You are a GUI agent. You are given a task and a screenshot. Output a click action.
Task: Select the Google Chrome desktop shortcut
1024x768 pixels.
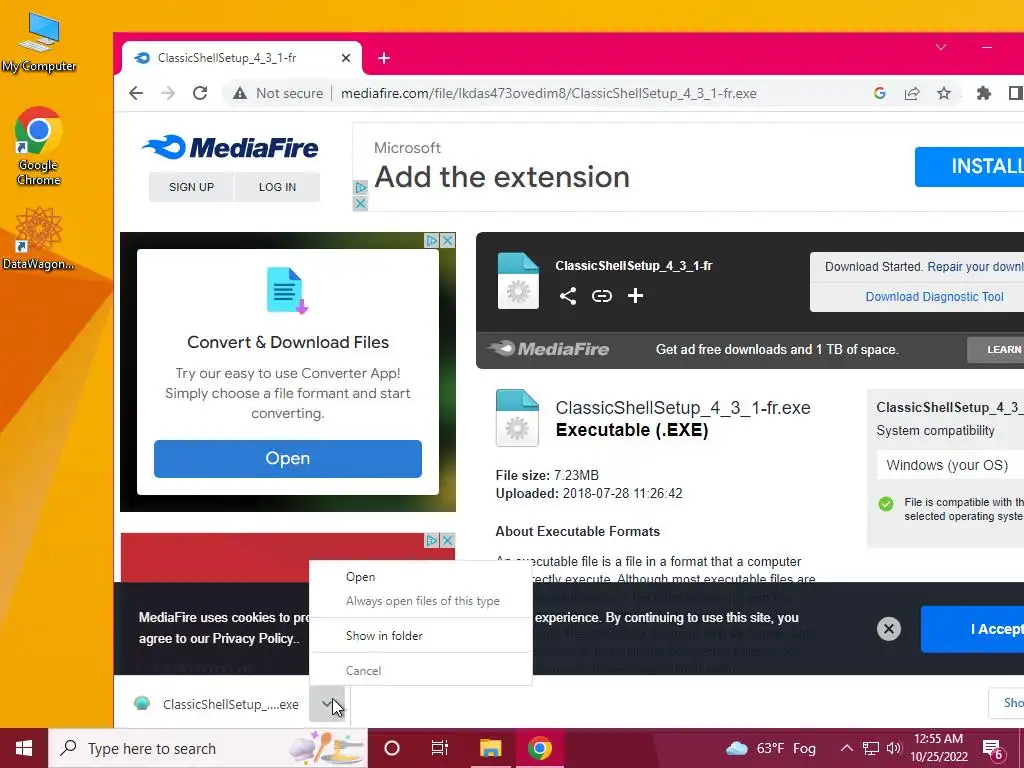[x=39, y=146]
